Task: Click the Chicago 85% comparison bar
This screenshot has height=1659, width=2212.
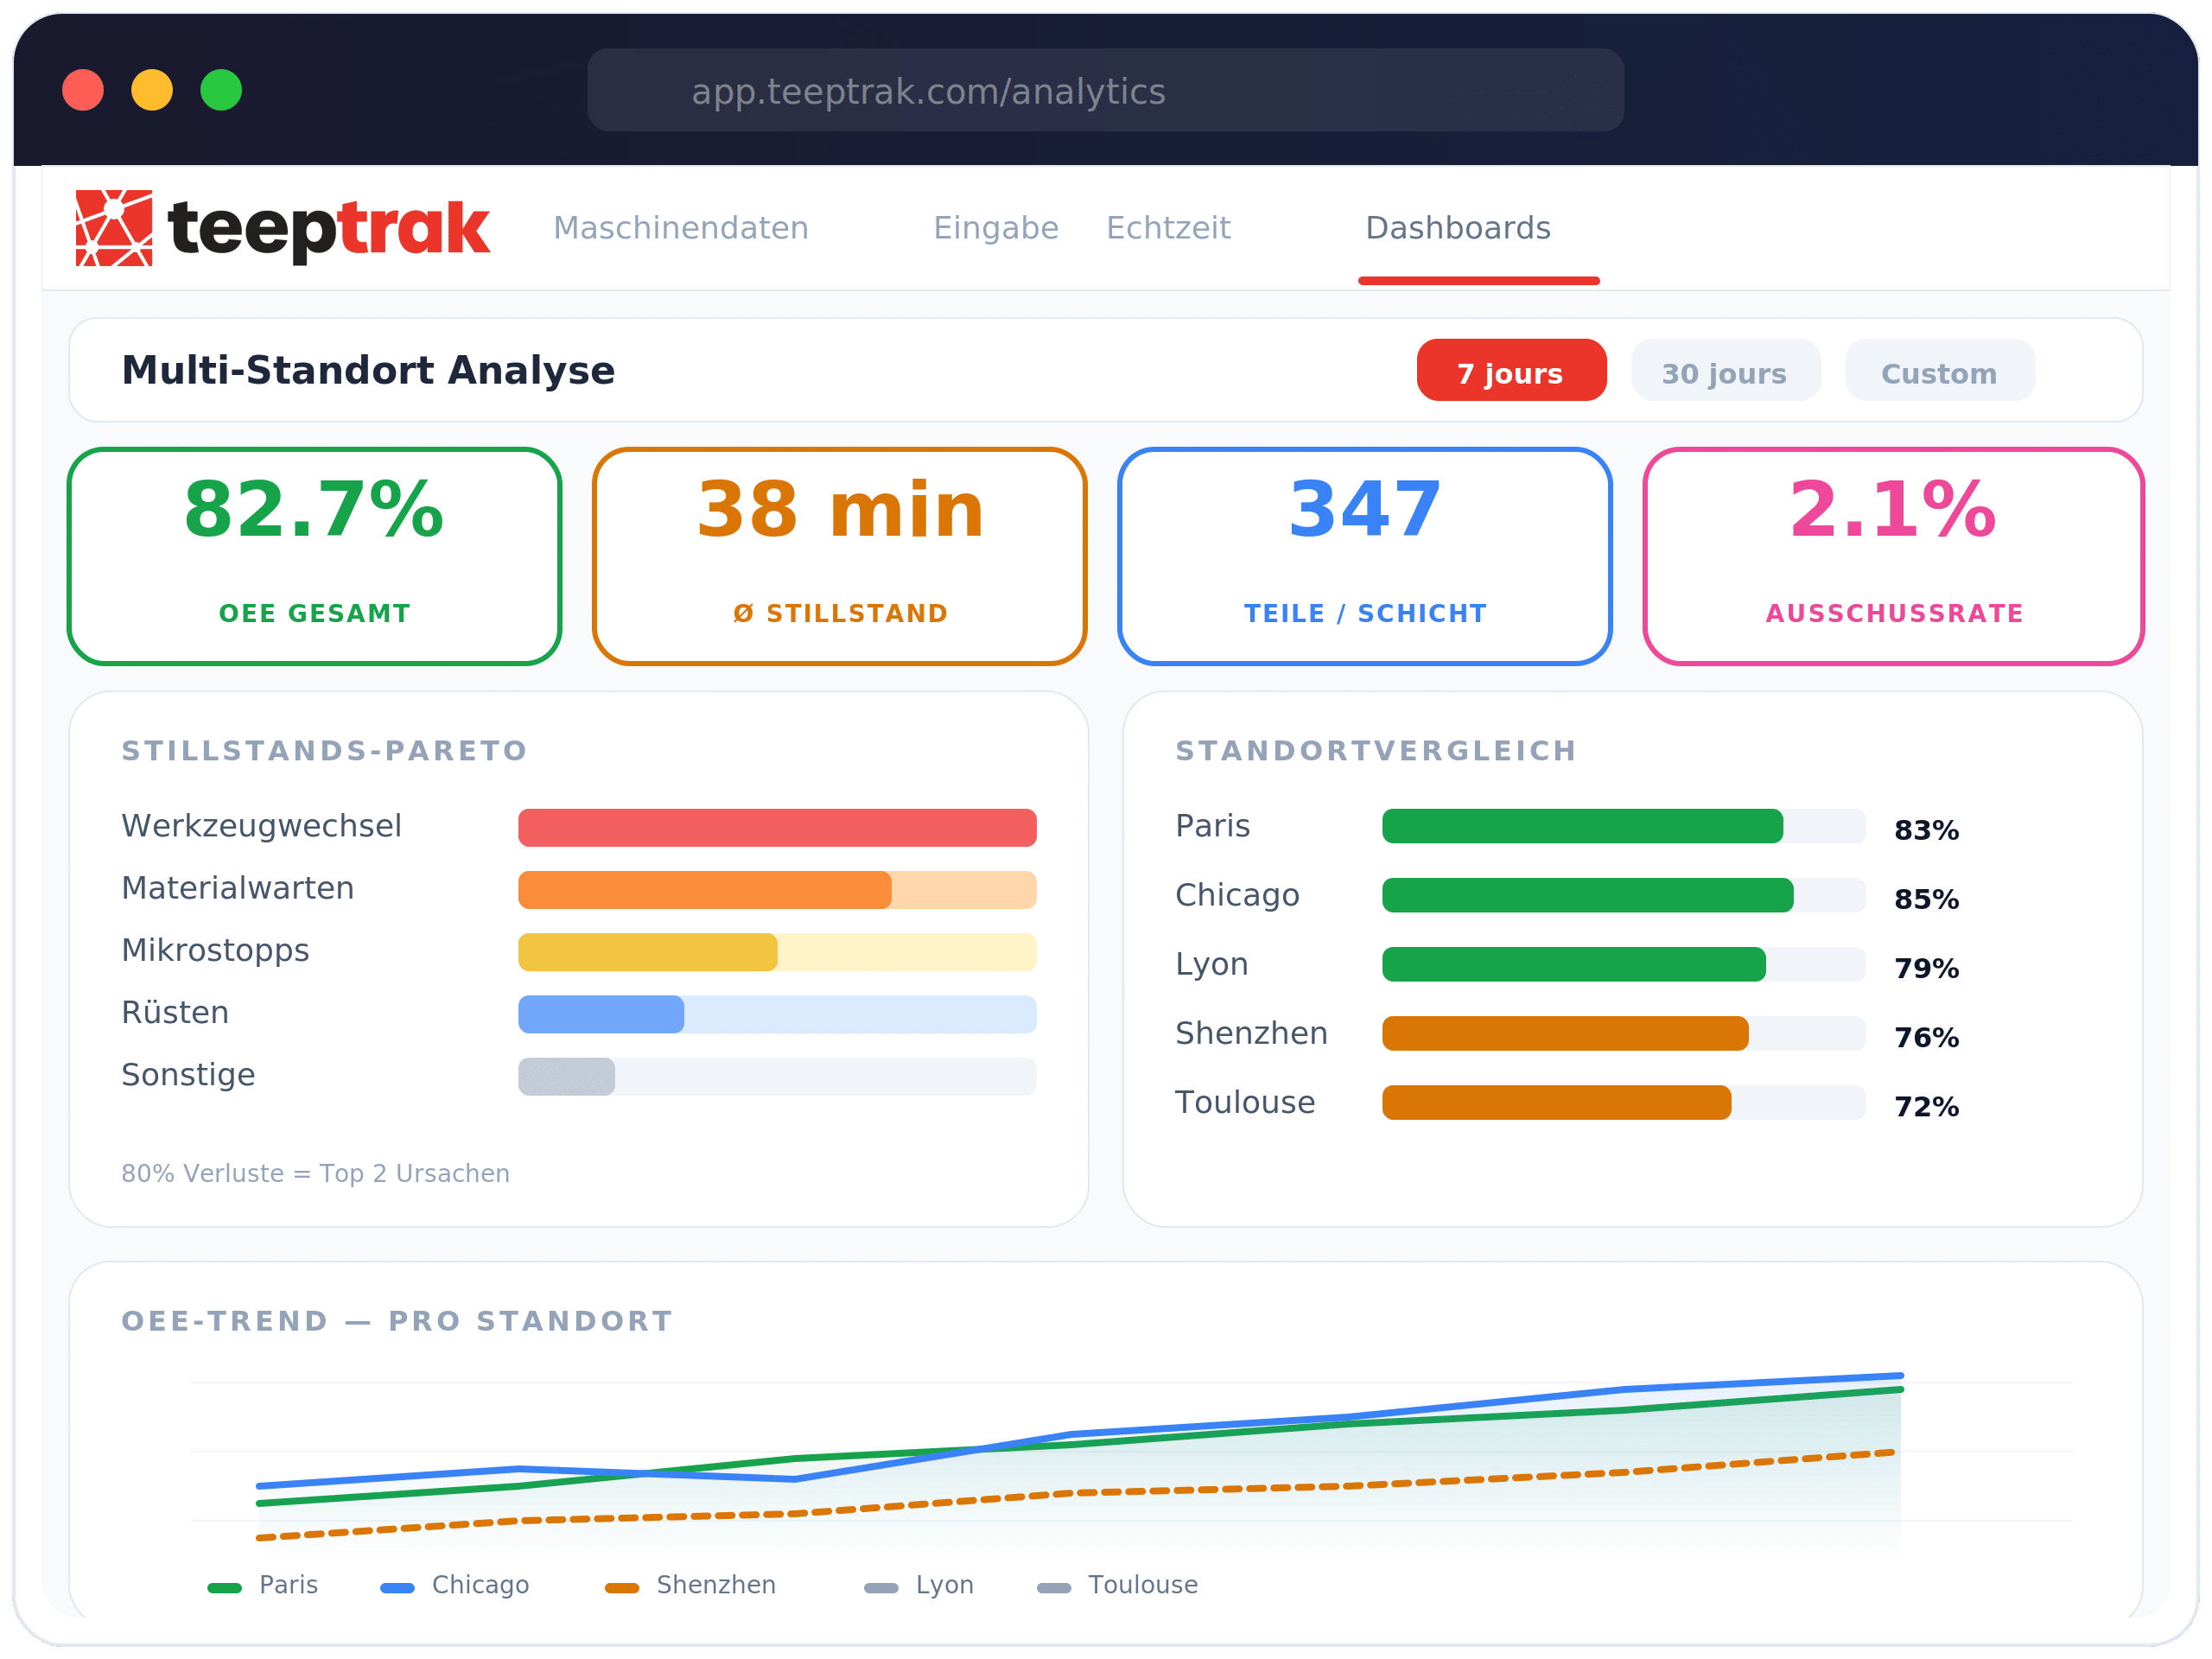Action: [1587, 896]
